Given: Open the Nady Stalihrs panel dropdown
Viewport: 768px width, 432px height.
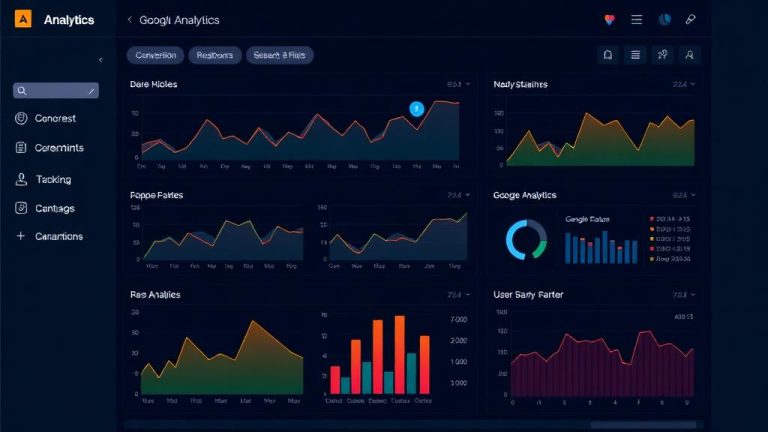Looking at the screenshot, I should 693,84.
